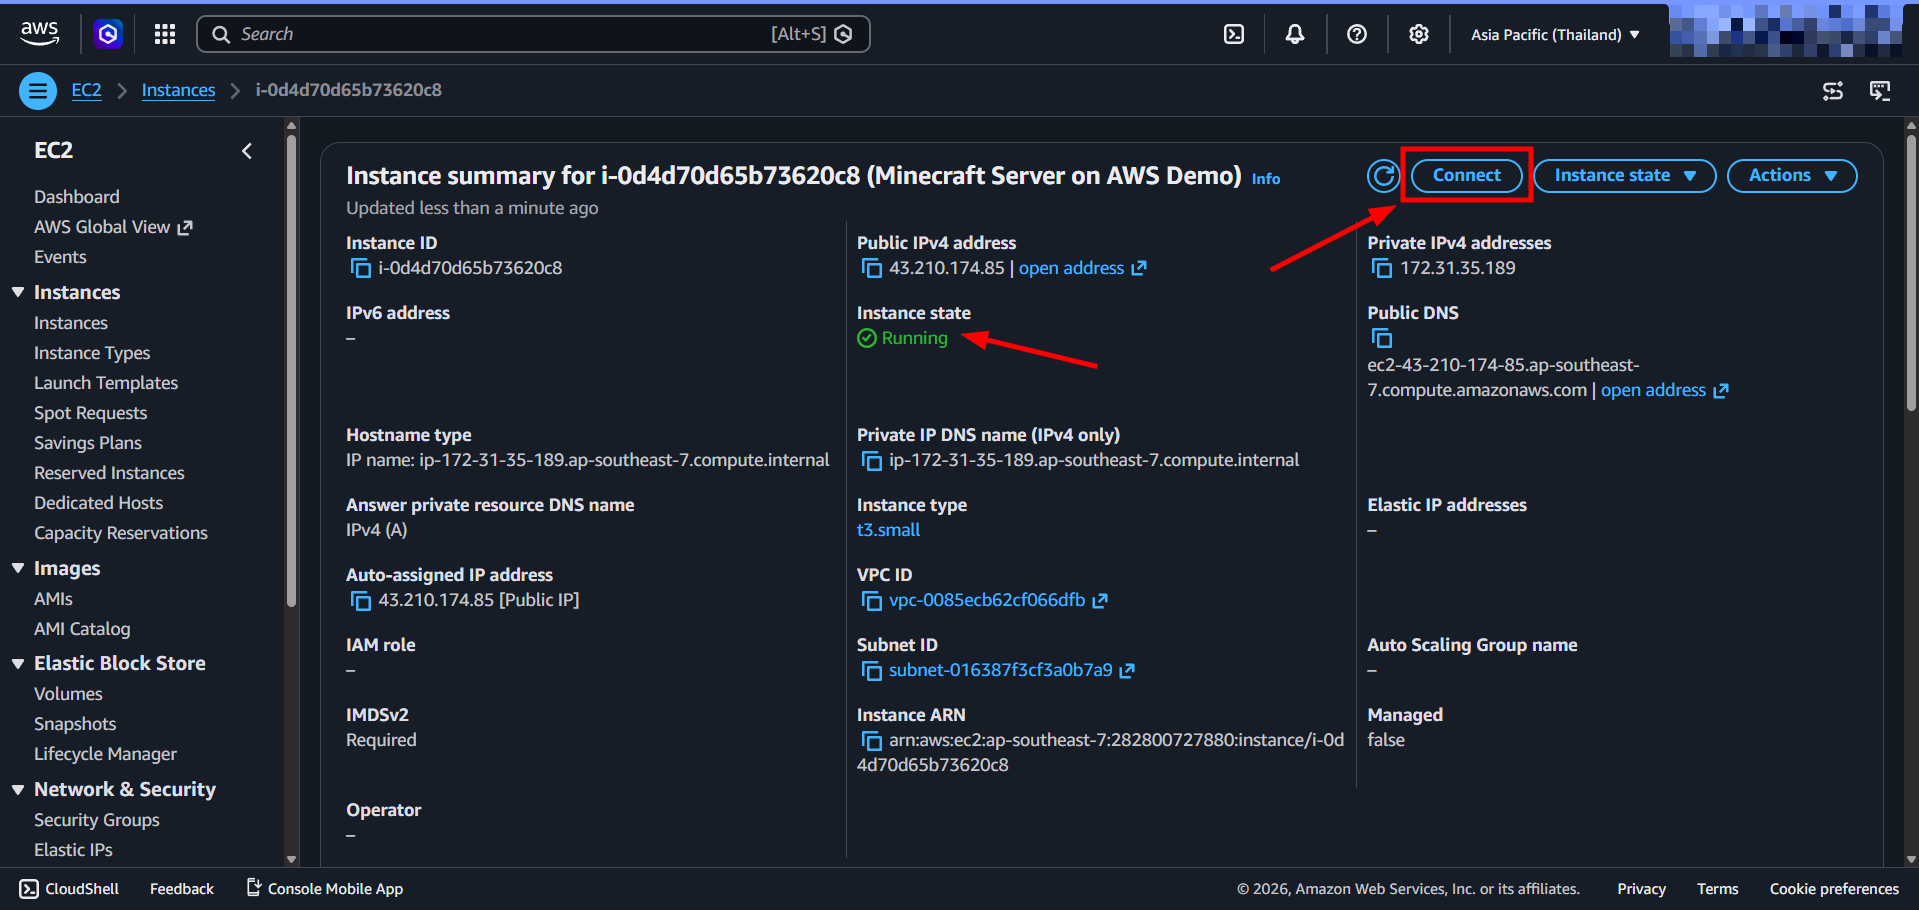1919x910 pixels.
Task: Open Cookie preferences in footer
Action: pyautogui.click(x=1834, y=889)
